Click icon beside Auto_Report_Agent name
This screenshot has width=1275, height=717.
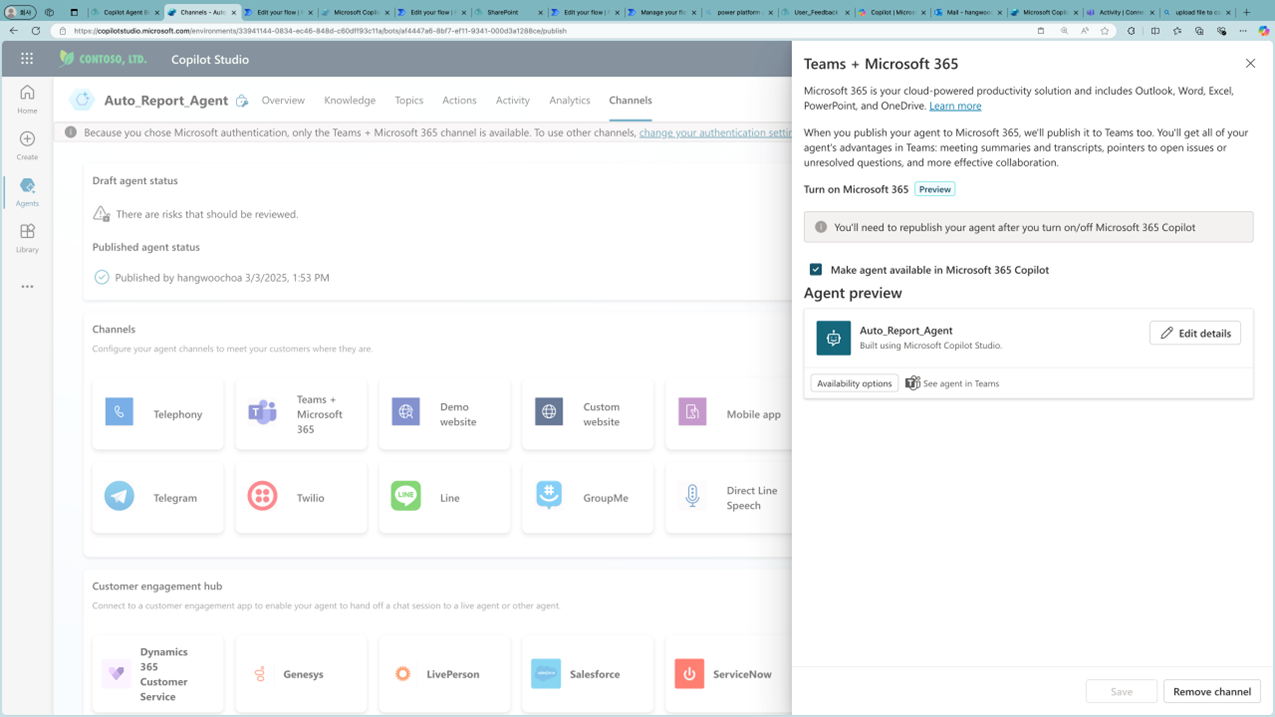coord(242,101)
